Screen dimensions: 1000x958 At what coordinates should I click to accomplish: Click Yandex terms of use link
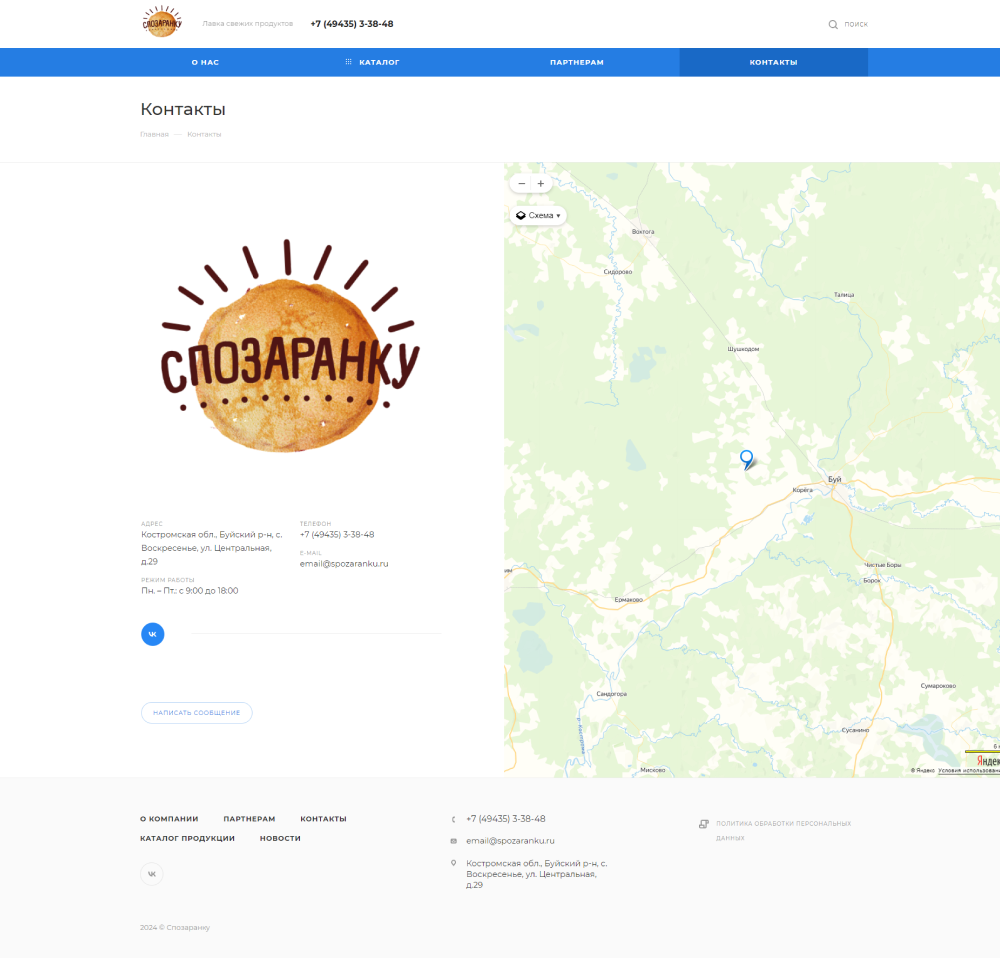pos(968,770)
